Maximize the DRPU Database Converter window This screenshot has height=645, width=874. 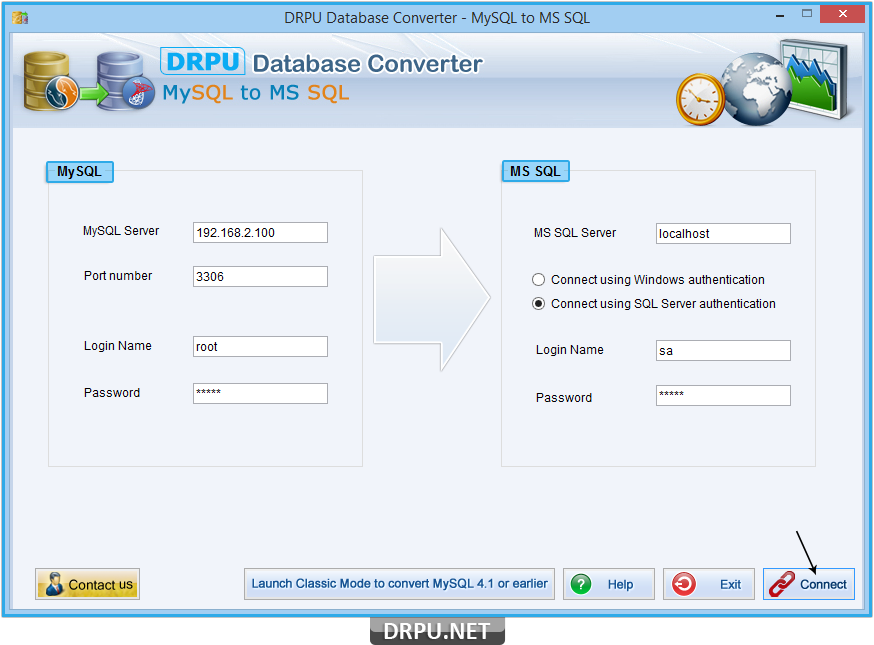(x=807, y=13)
